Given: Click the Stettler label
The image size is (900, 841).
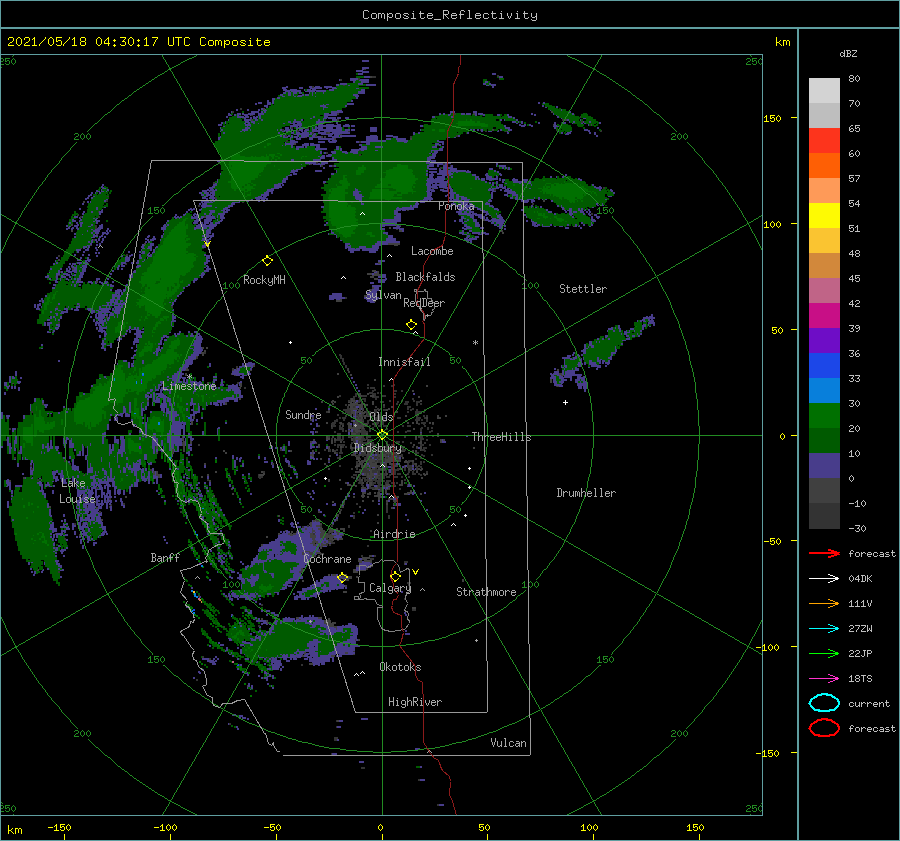Looking at the screenshot, I should coord(583,289).
